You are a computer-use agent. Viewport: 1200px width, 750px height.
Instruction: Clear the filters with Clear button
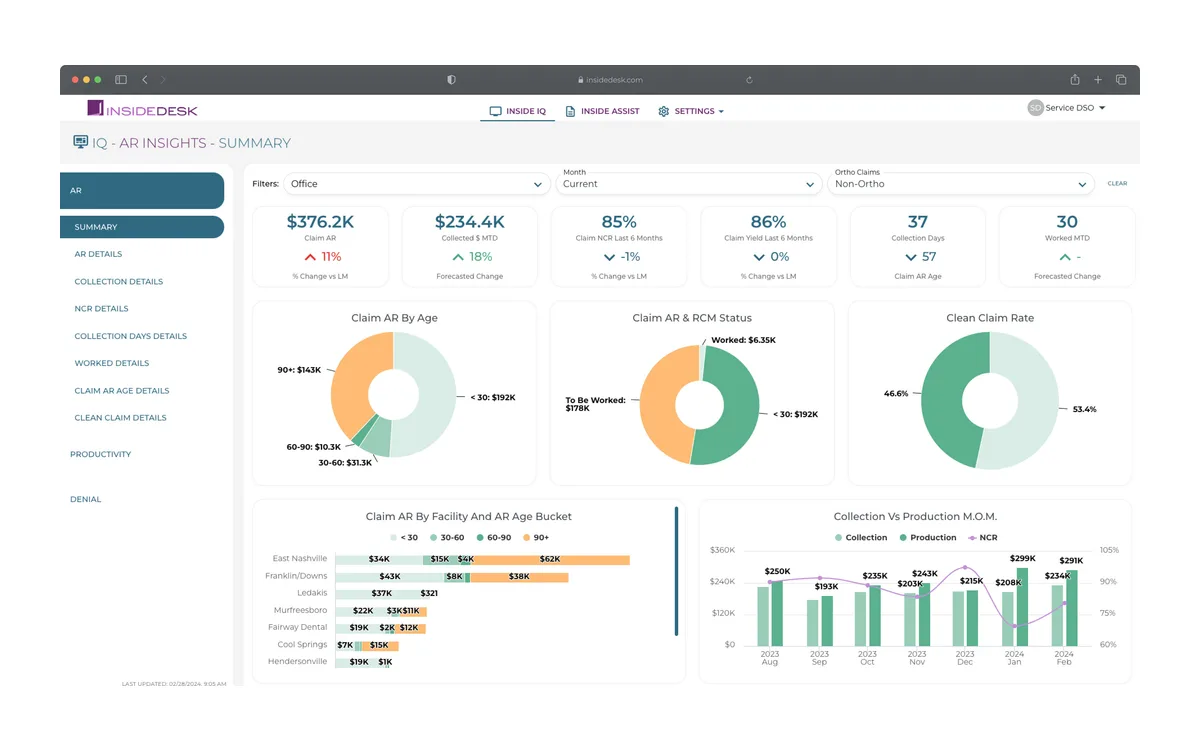1117,184
